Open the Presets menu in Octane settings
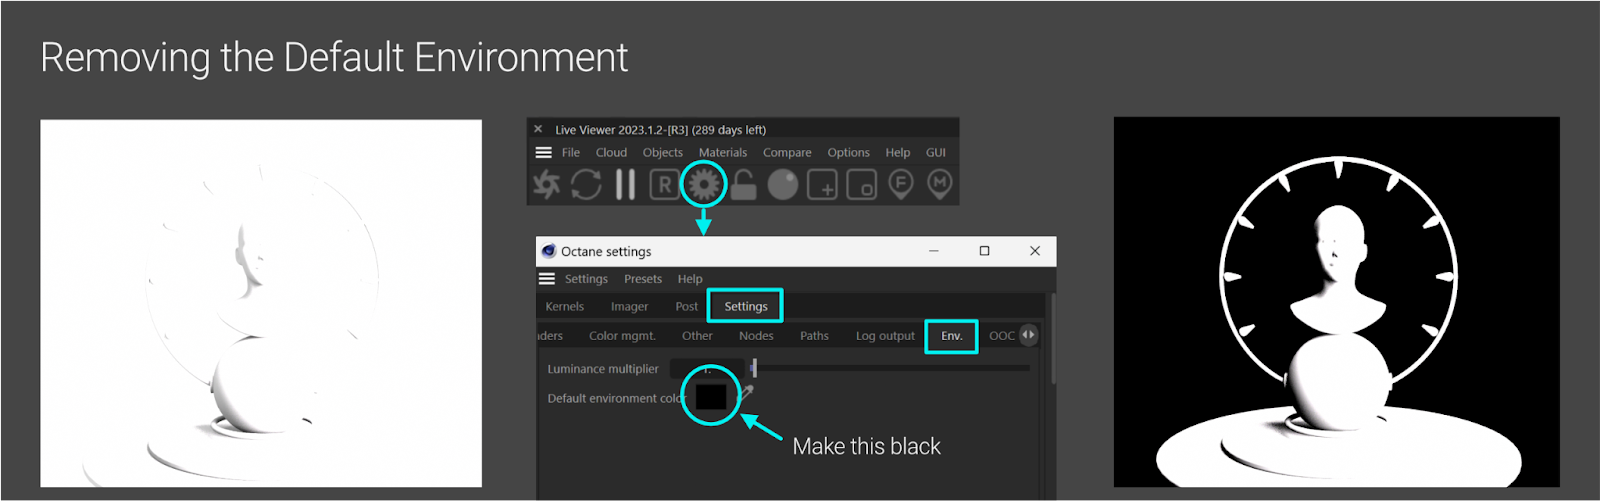This screenshot has width=1600, height=501. tap(642, 279)
